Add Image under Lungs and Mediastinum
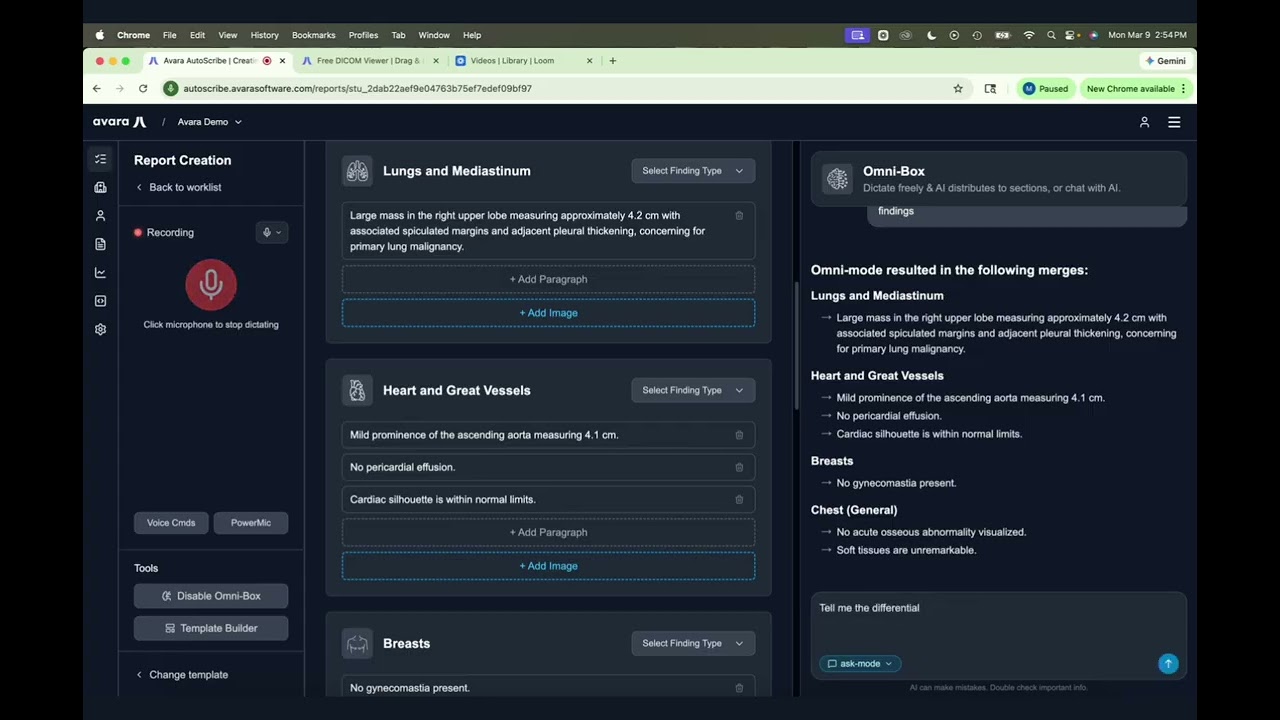Viewport: 1280px width, 720px height. [x=548, y=313]
